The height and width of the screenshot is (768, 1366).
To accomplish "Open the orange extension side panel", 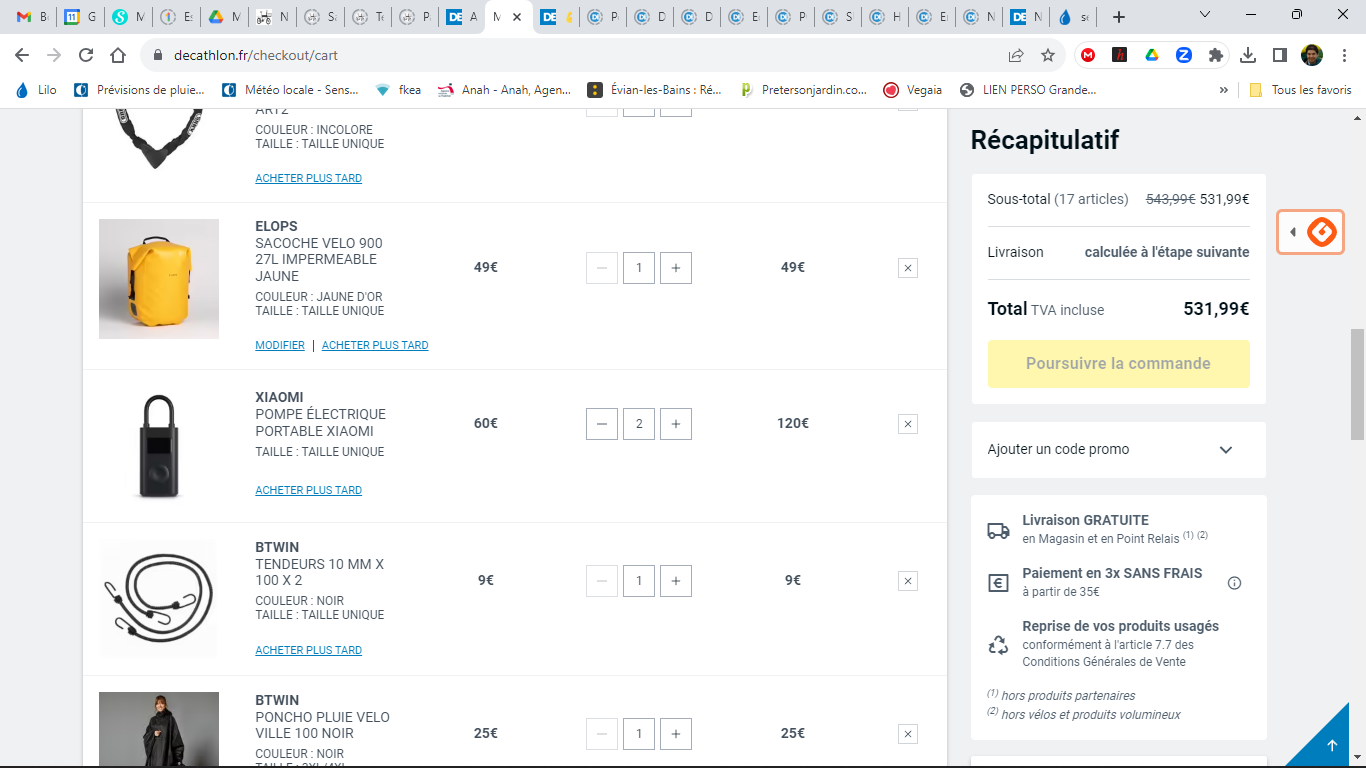I will tap(1310, 232).
